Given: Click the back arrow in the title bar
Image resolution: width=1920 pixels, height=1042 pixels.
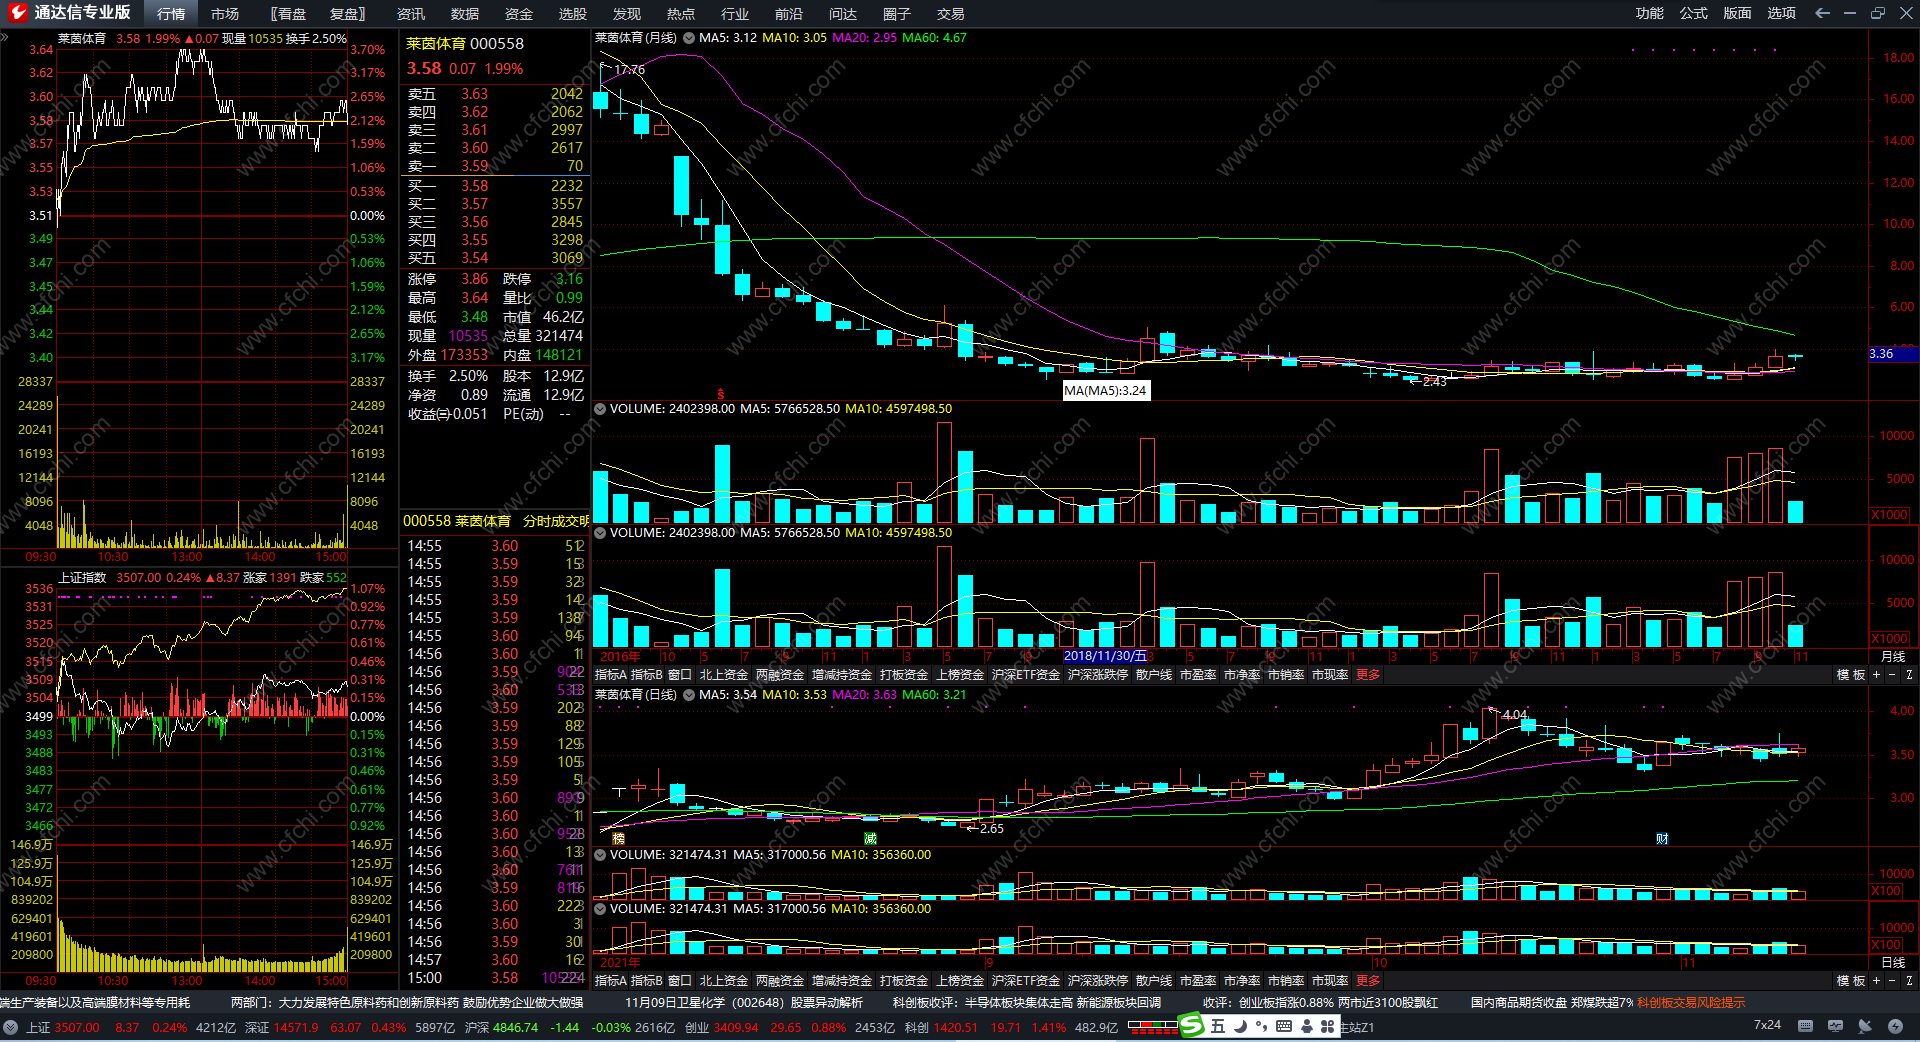Looking at the screenshot, I should click(x=1822, y=13).
